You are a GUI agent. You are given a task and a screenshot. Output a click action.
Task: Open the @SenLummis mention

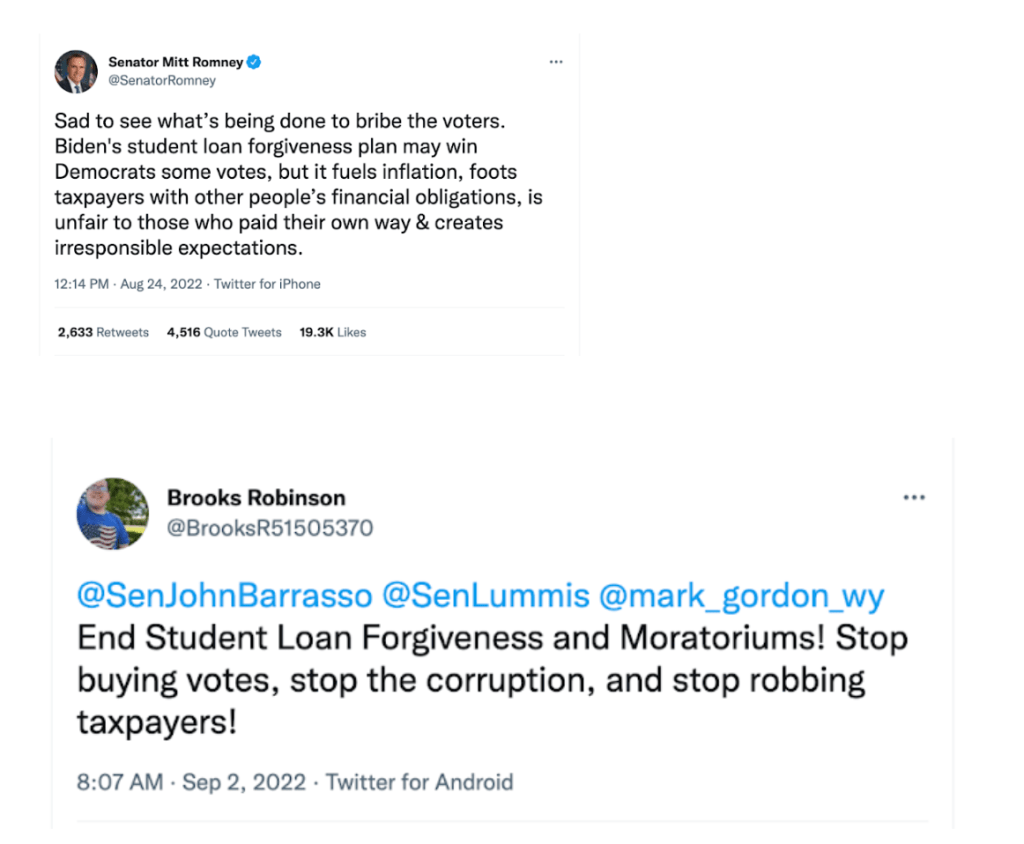(x=487, y=597)
